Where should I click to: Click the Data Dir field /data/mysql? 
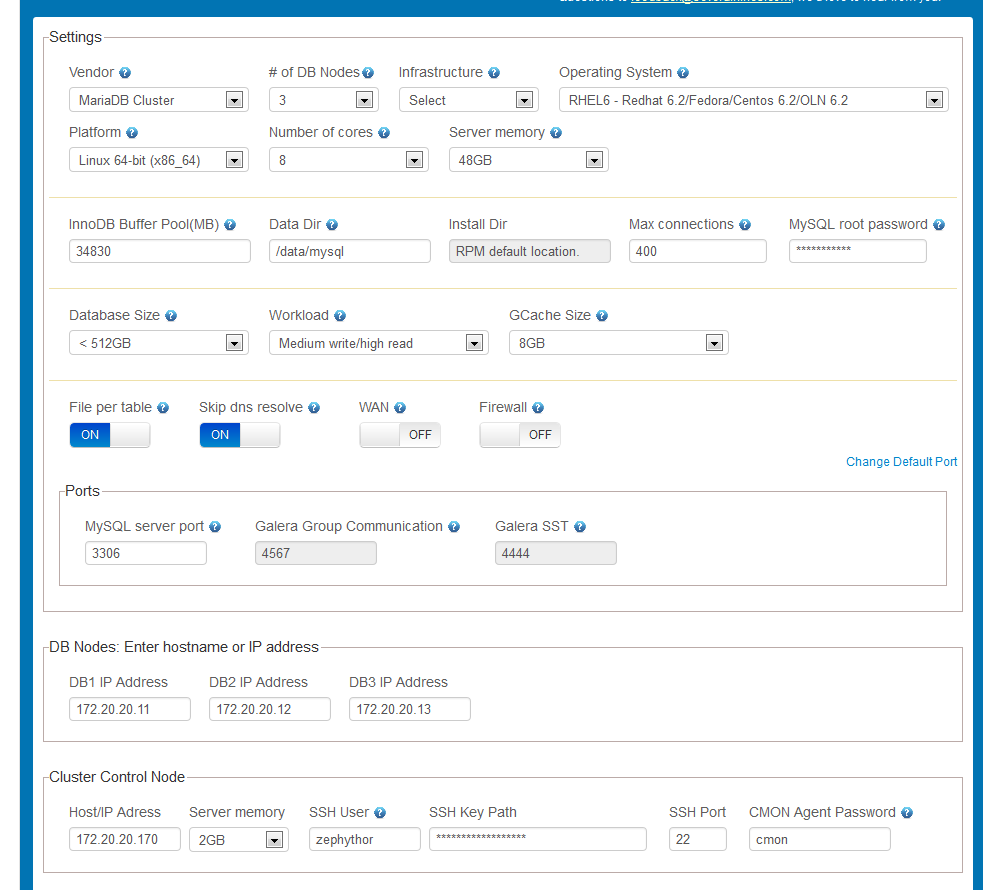pos(350,252)
